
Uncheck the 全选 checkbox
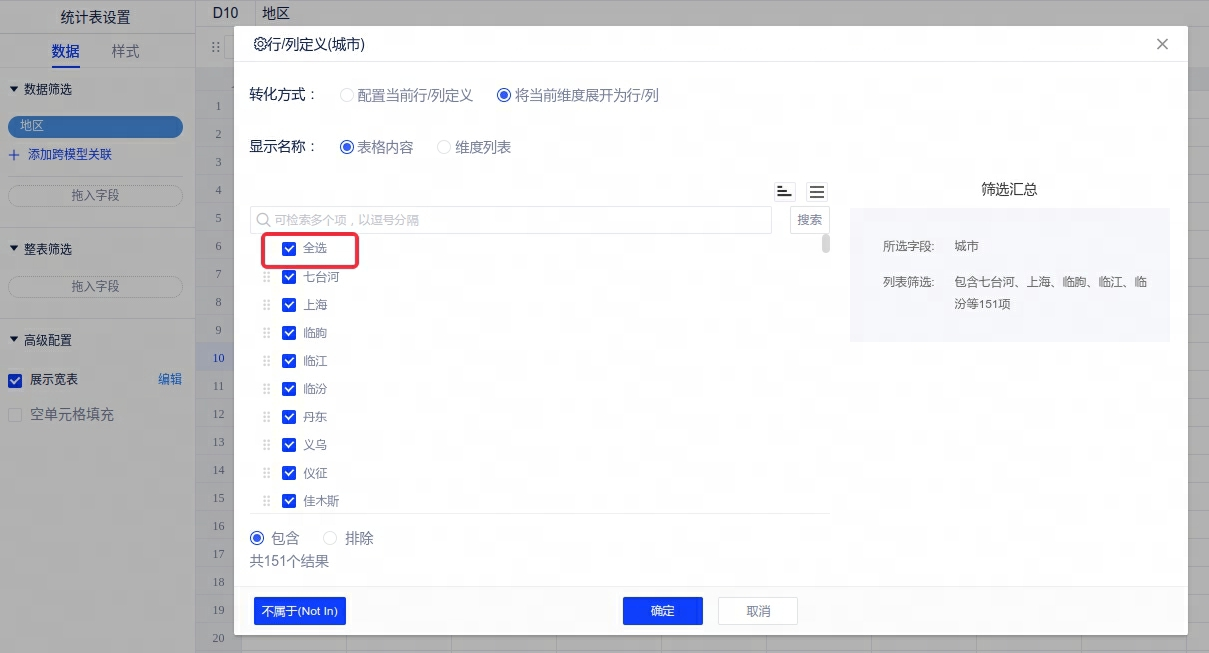click(x=289, y=248)
